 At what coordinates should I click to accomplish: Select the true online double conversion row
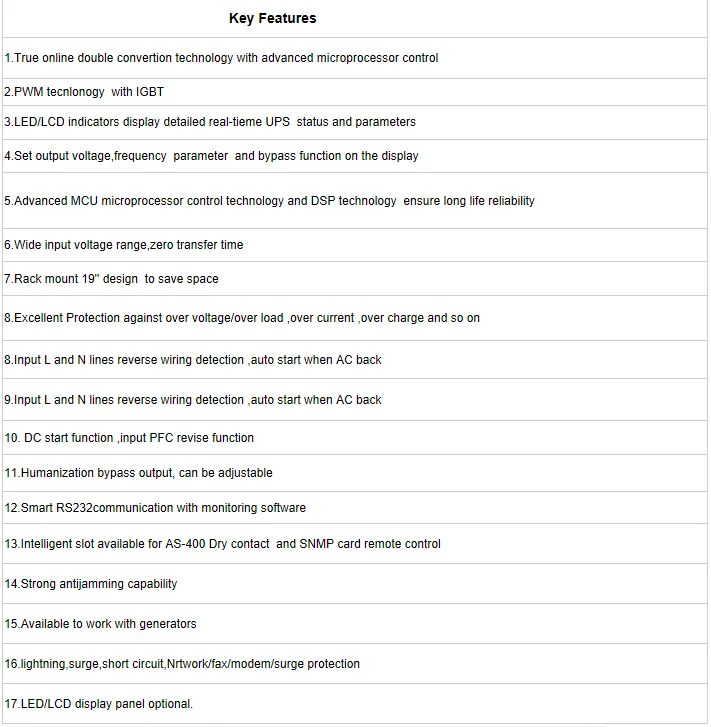[x=355, y=58]
